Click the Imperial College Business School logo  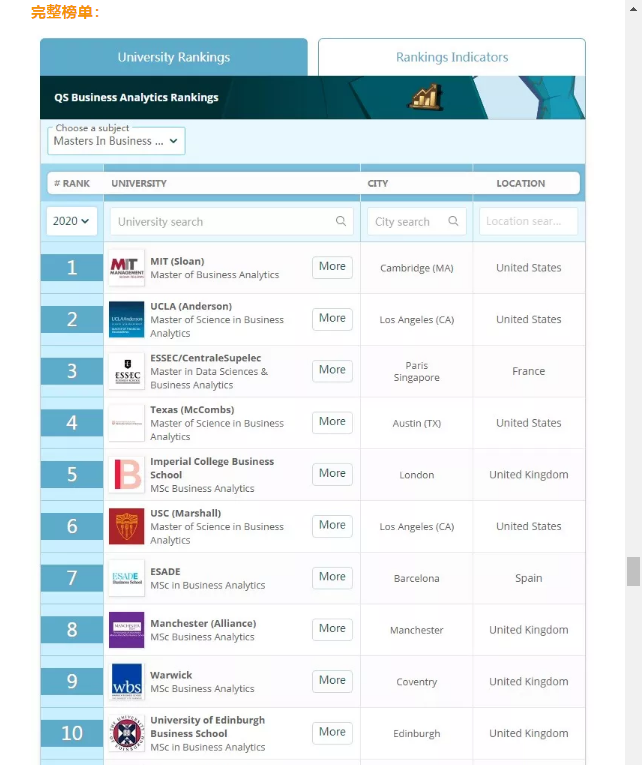(x=127, y=474)
